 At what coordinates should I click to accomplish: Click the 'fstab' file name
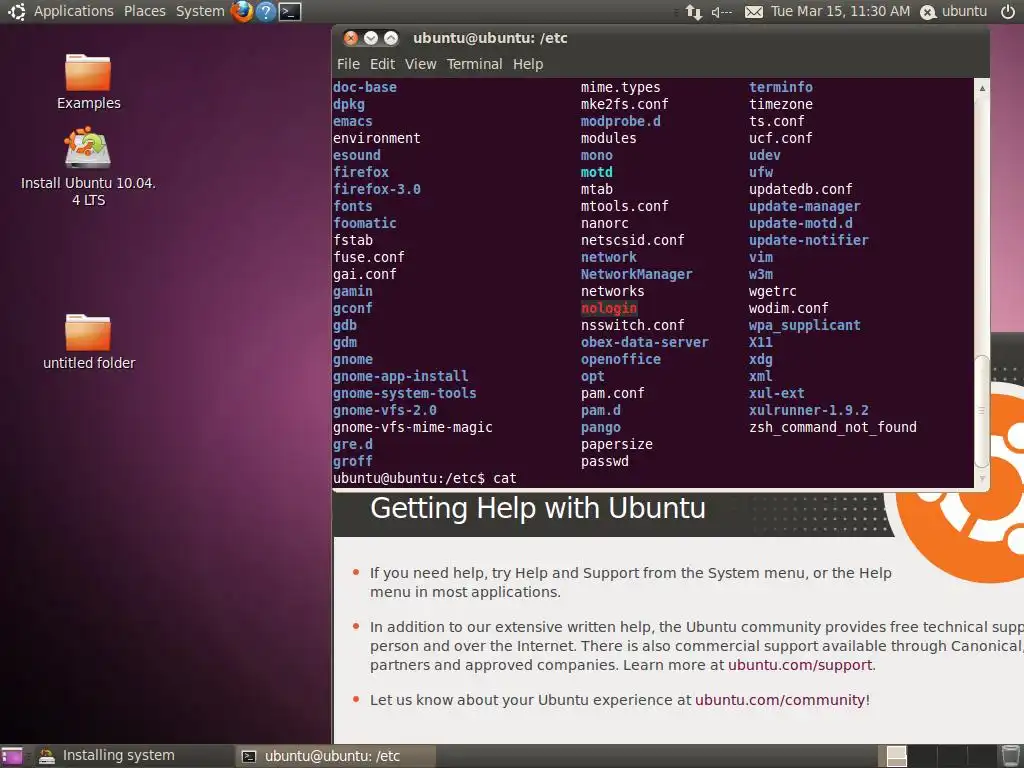coord(353,240)
